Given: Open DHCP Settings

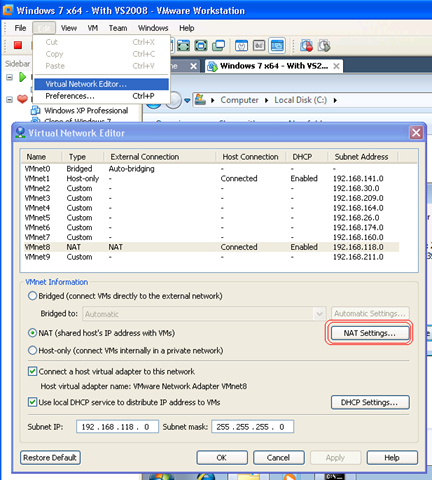Looking at the screenshot, I should point(370,402).
